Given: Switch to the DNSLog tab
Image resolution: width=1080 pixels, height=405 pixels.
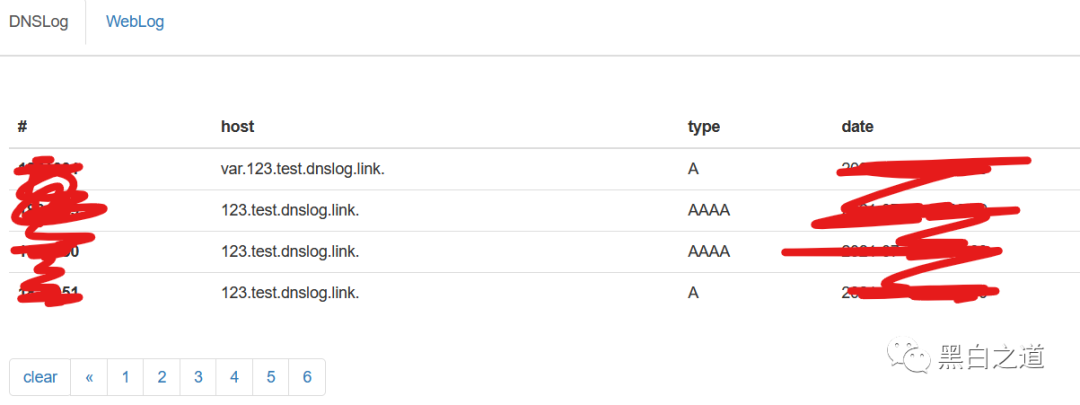Looking at the screenshot, I should [39, 22].
